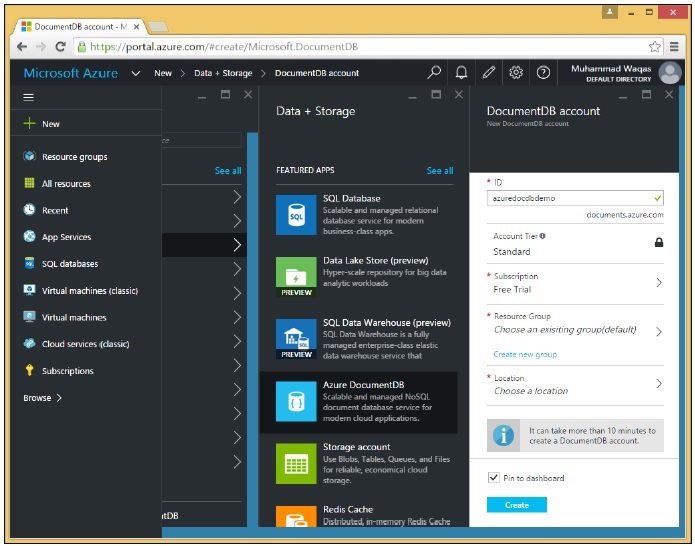Viewport: 695px width, 546px height.
Task: Select the Storage account tile icon
Action: pos(296,464)
